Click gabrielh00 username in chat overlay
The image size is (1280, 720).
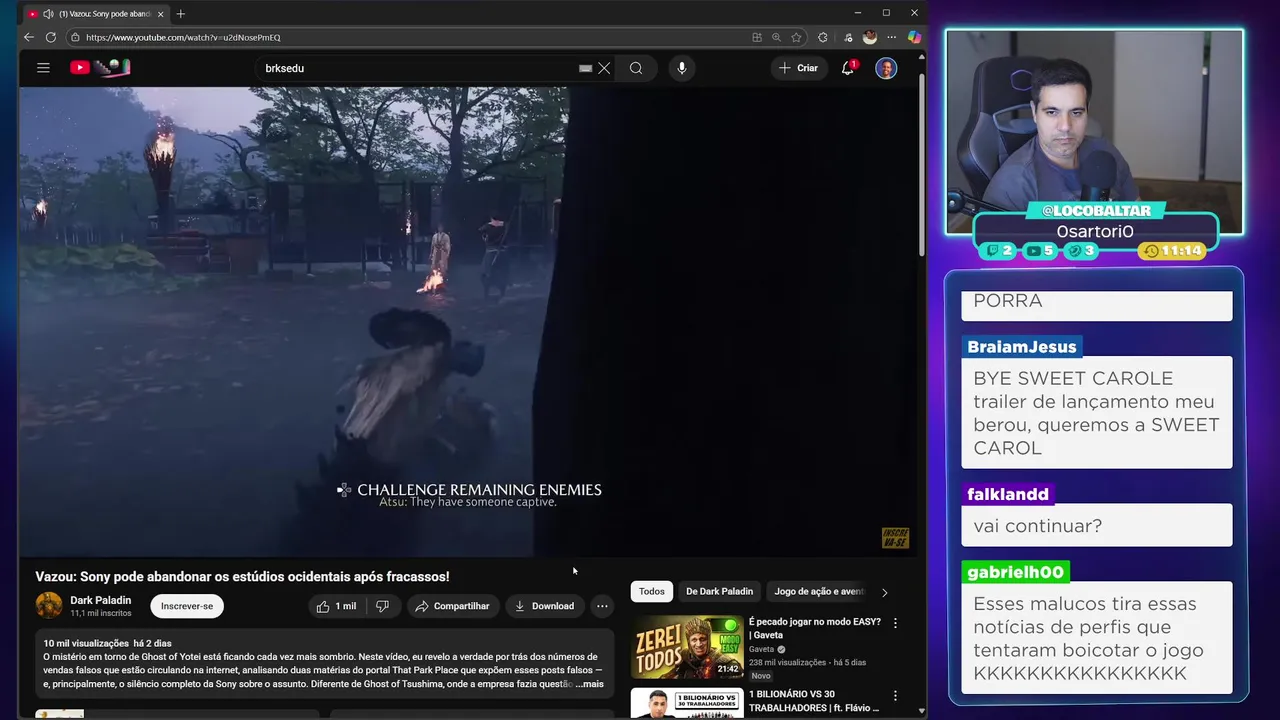(1015, 572)
